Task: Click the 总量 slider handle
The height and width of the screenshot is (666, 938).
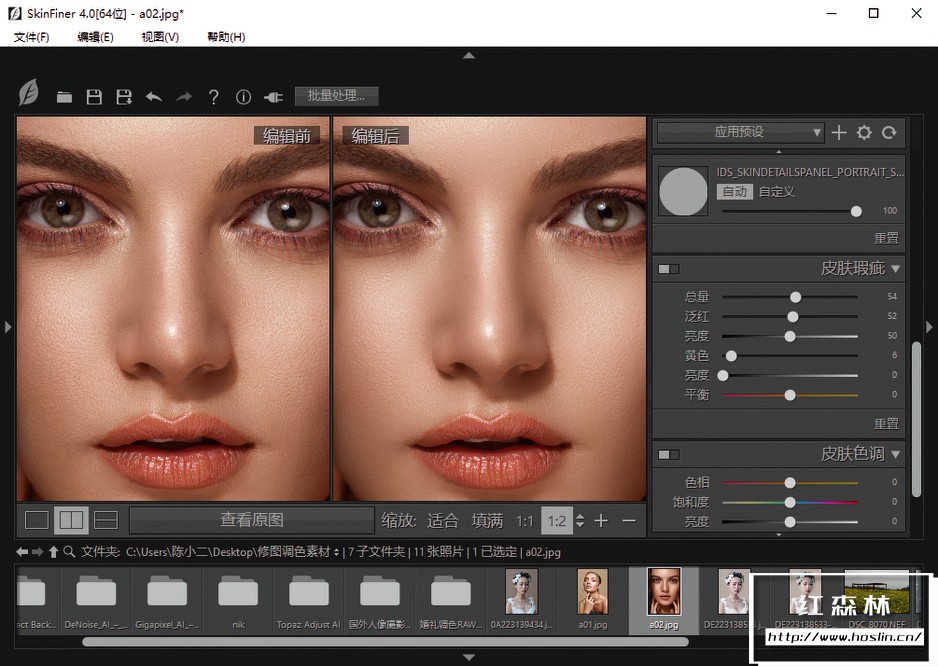Action: coord(795,297)
